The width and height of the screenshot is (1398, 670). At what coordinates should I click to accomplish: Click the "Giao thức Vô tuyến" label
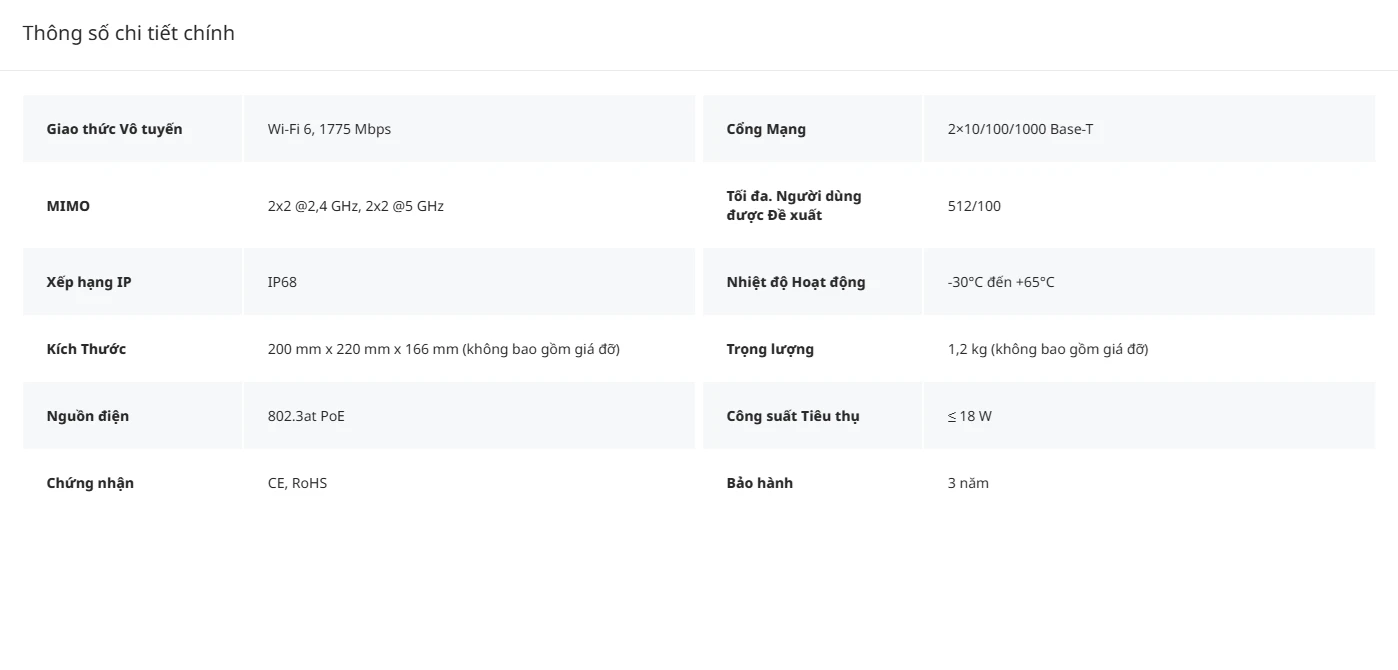pyautogui.click(x=114, y=129)
